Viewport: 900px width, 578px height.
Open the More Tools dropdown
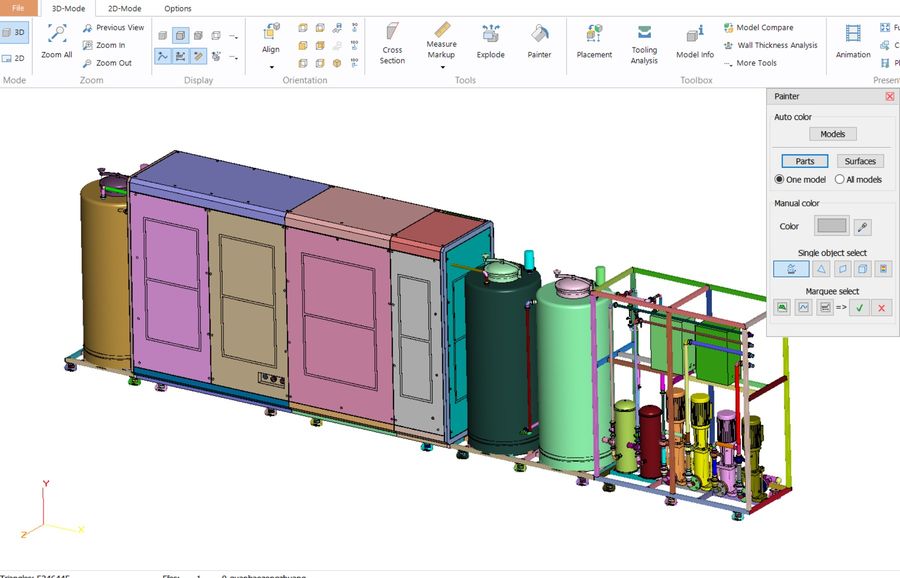(750, 63)
